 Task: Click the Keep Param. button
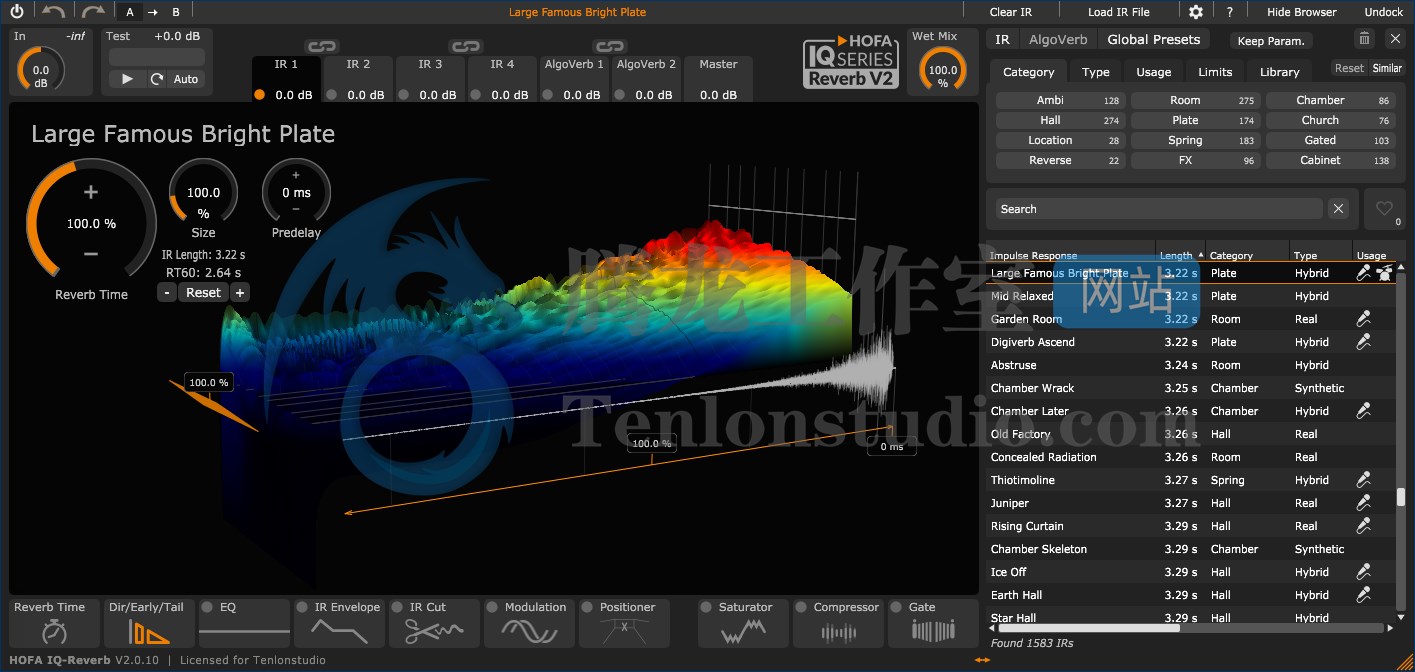1271,41
